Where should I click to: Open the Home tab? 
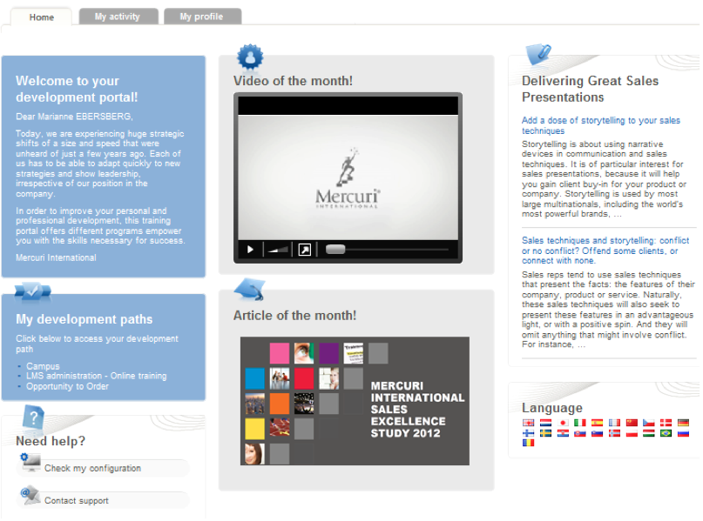41,17
